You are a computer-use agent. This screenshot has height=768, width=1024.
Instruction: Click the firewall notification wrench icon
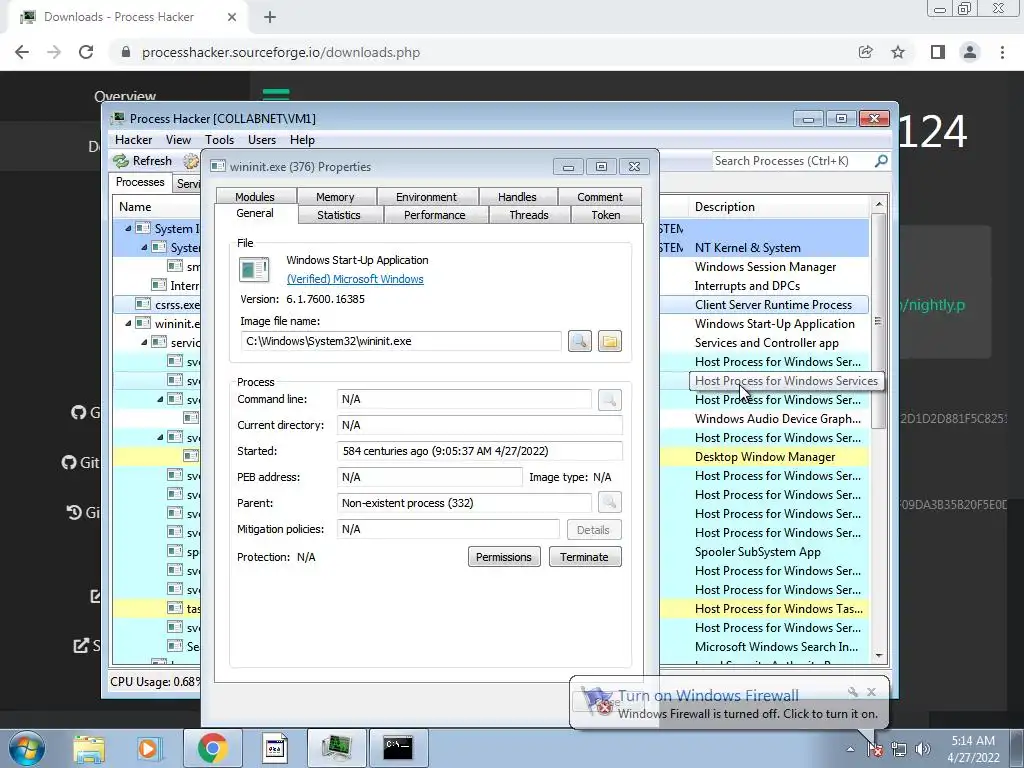(852, 692)
